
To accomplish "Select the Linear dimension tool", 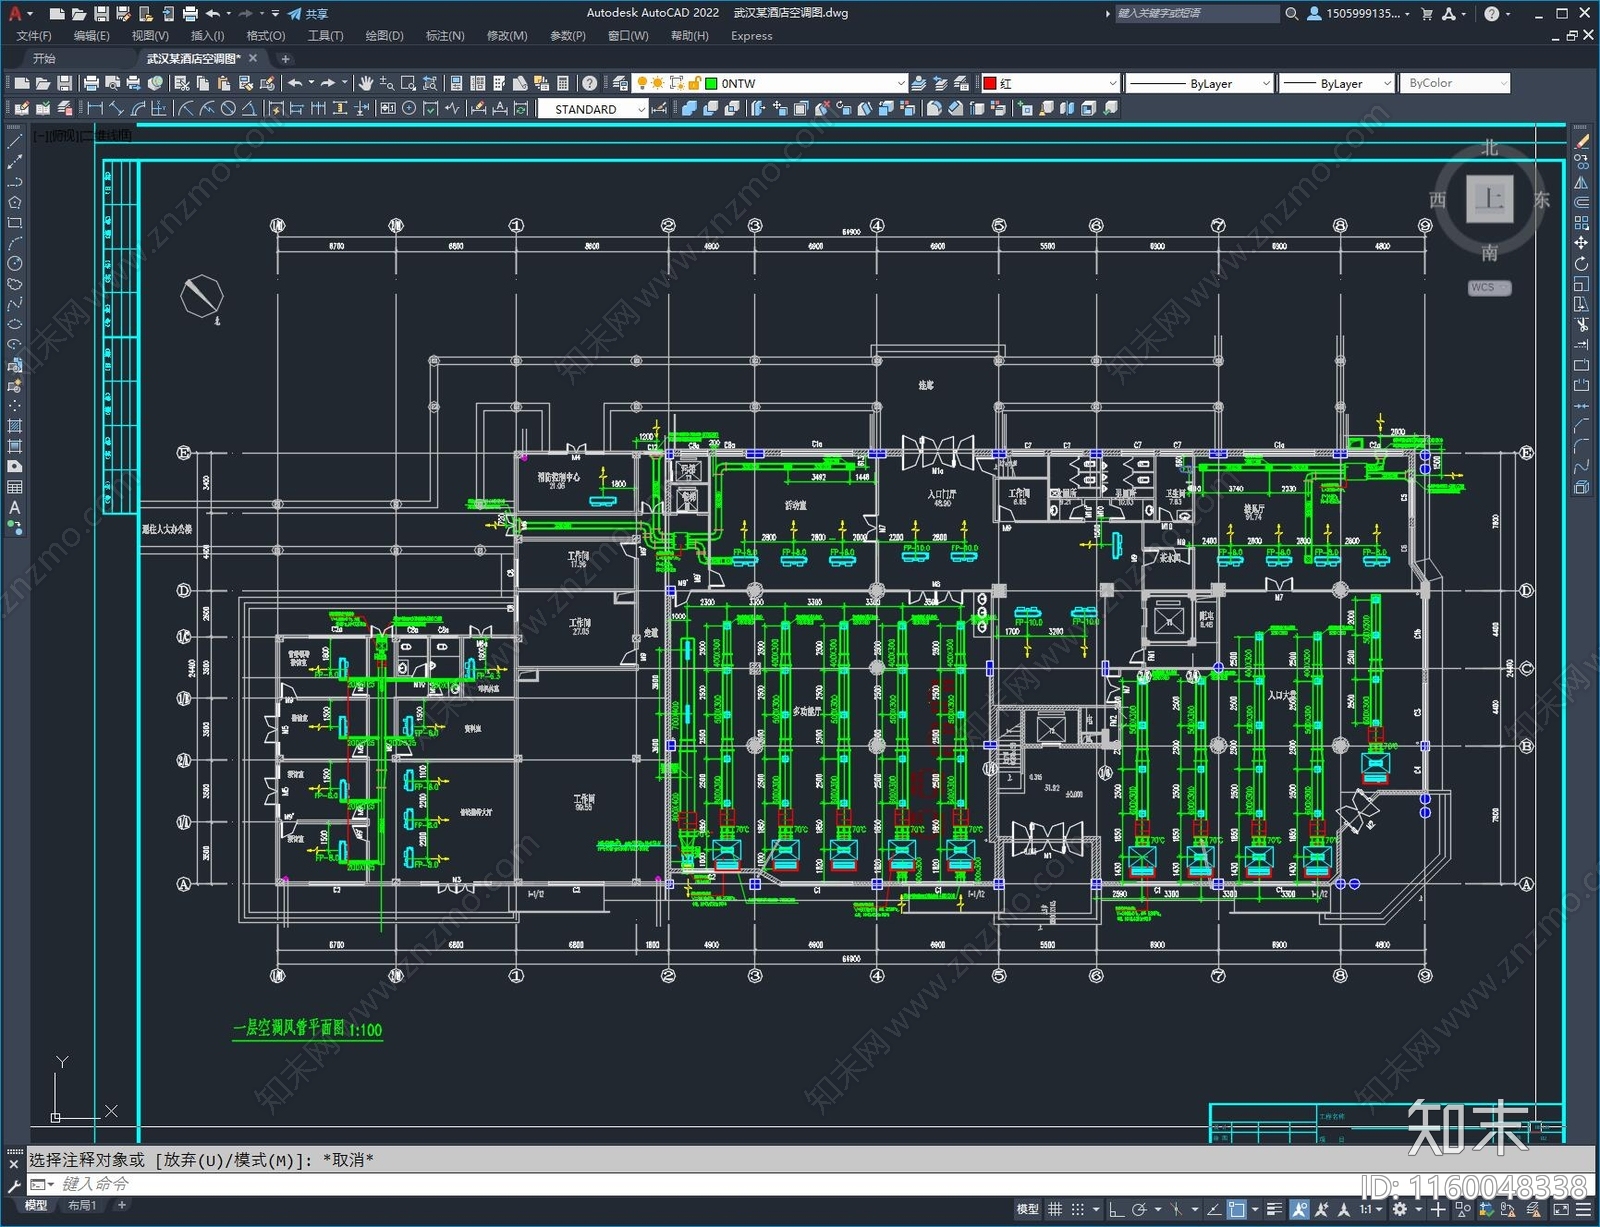I will pos(95,108).
